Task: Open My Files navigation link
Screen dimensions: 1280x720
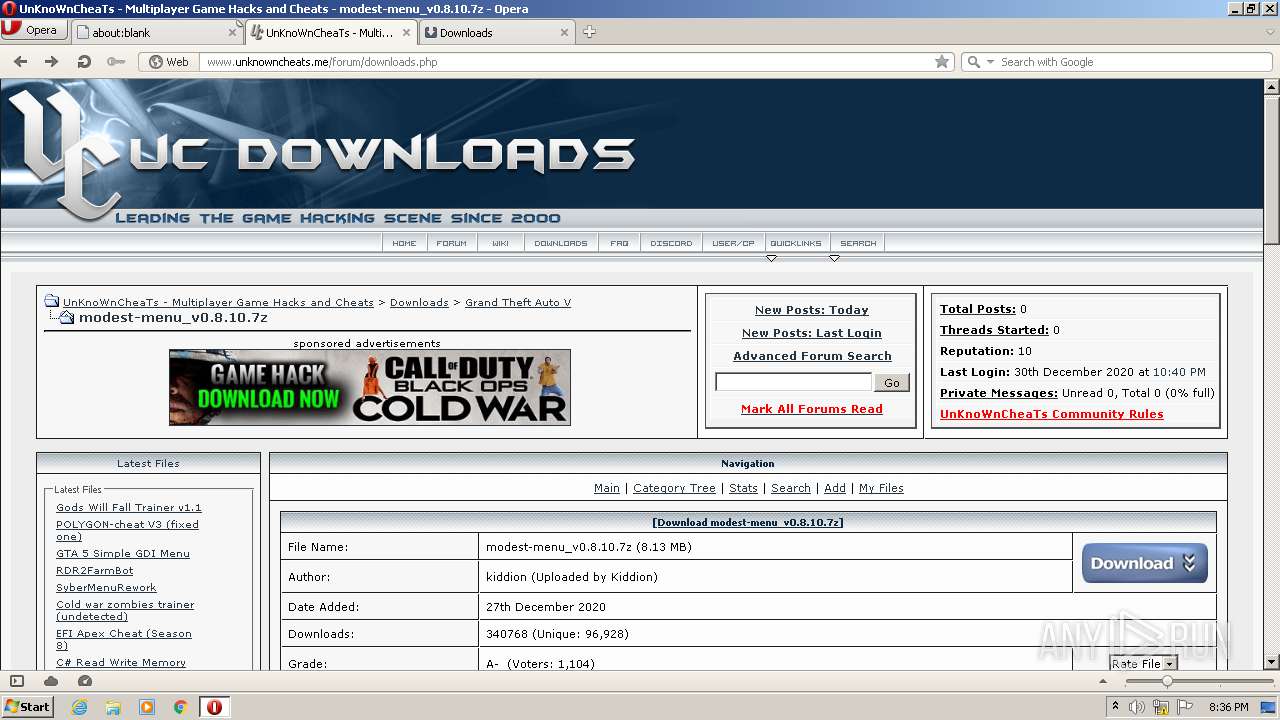Action: pos(881,488)
